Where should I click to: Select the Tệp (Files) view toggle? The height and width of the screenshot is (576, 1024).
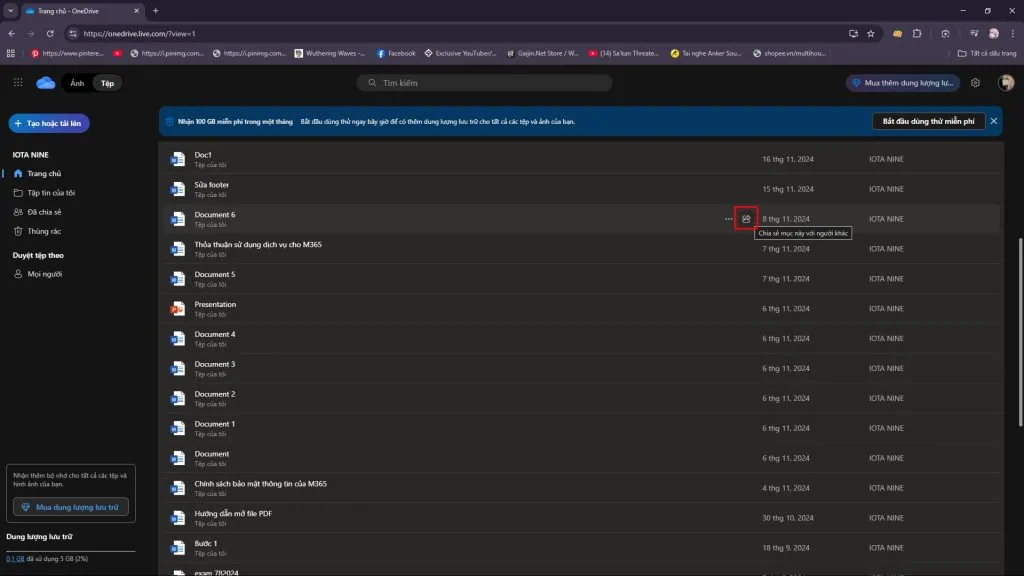(107, 83)
